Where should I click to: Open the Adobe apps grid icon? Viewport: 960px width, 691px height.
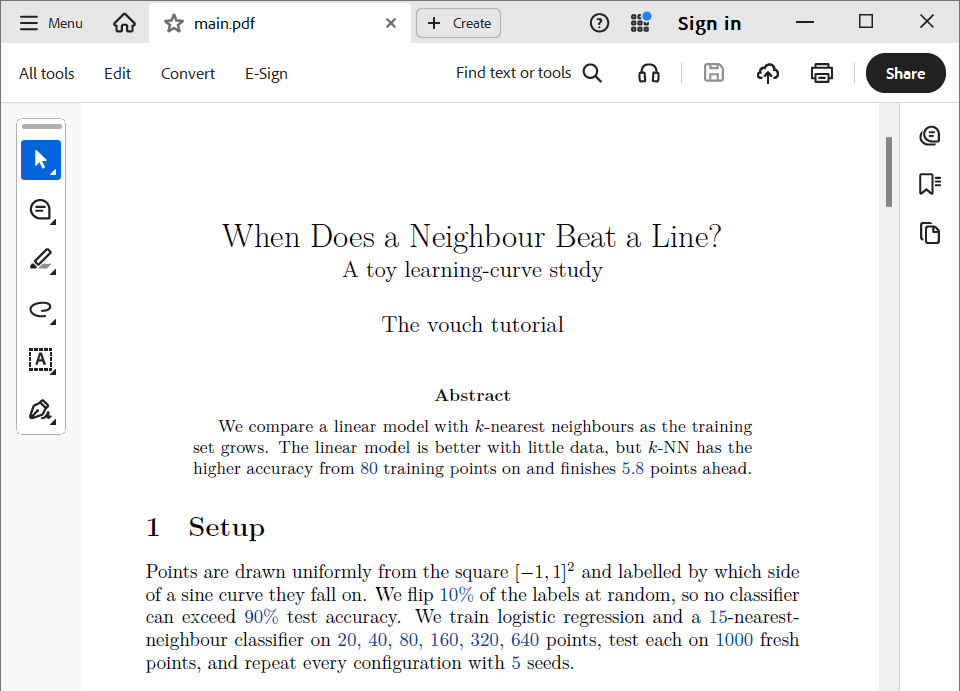pos(640,23)
